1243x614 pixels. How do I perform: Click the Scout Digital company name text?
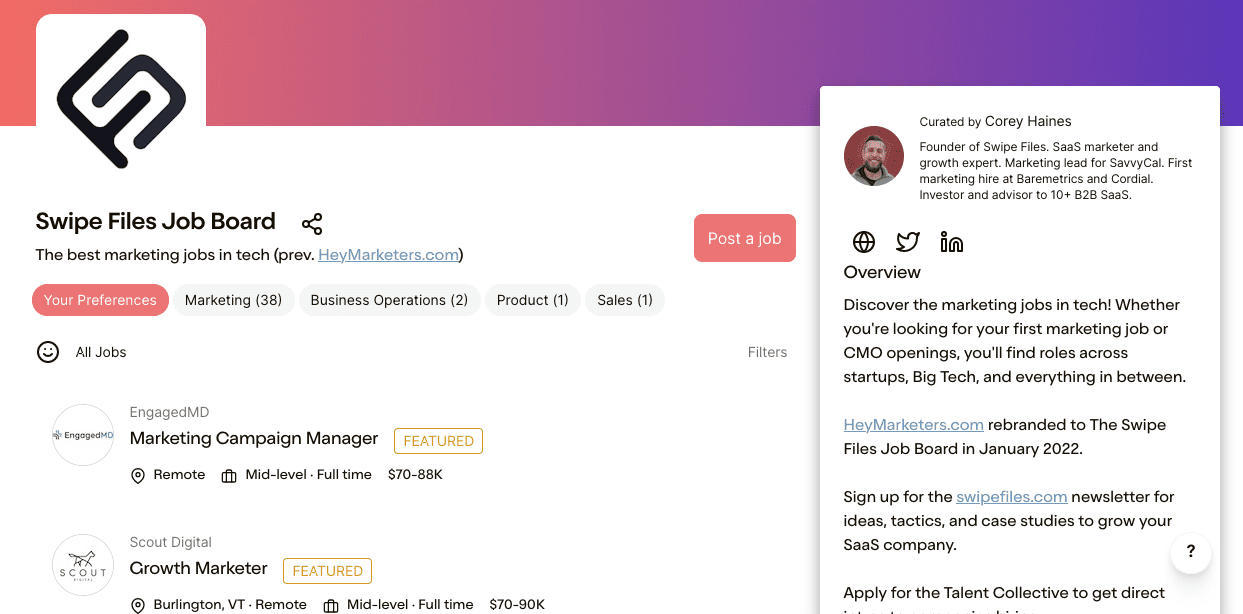coord(171,542)
